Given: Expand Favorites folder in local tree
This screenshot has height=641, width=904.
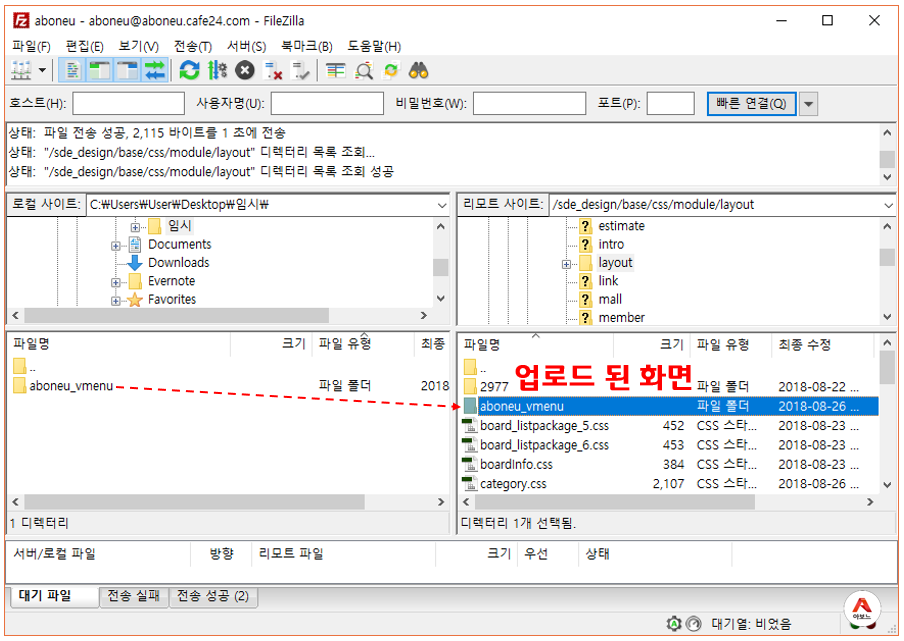Looking at the screenshot, I should pos(116,301).
